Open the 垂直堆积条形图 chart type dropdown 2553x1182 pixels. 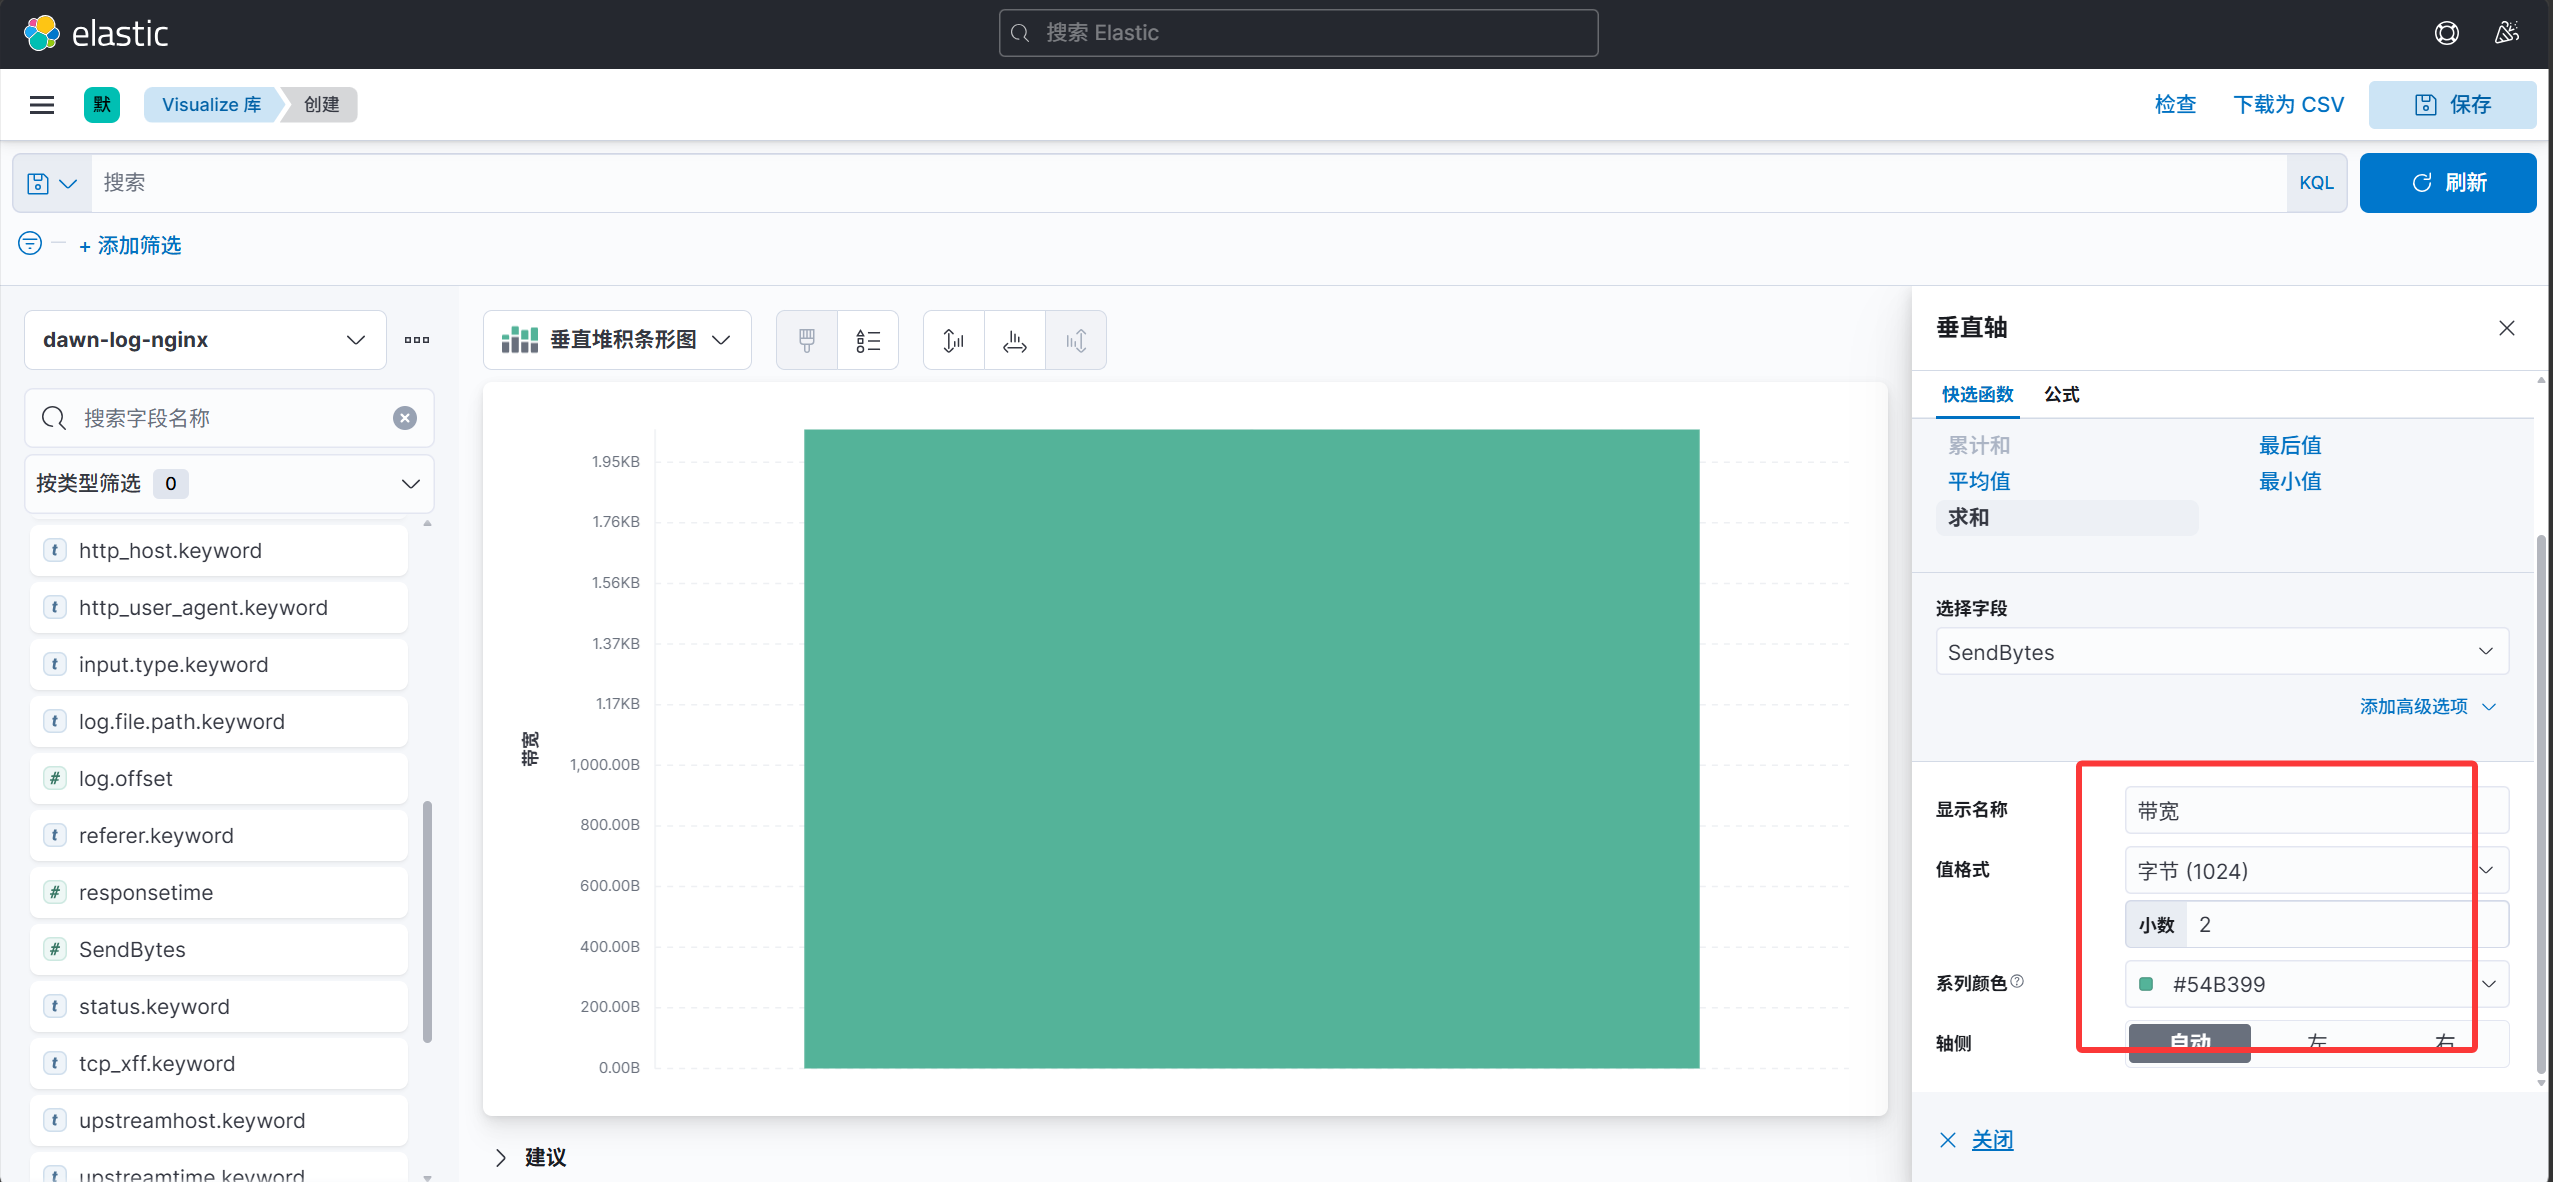pos(617,340)
